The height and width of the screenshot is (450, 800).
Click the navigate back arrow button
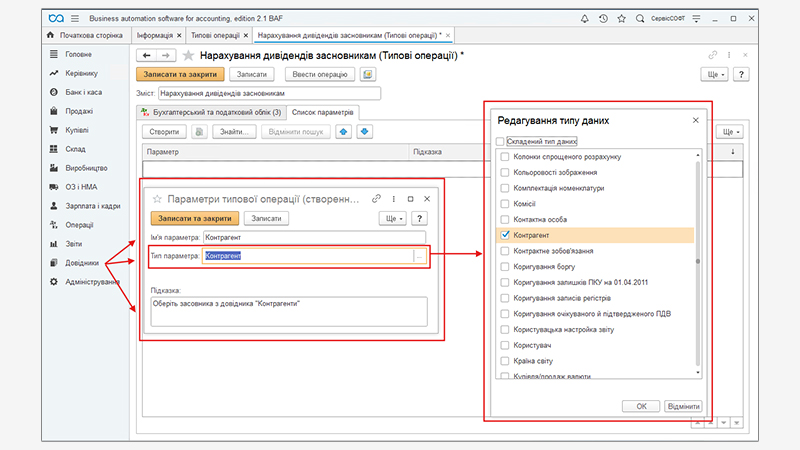(147, 56)
